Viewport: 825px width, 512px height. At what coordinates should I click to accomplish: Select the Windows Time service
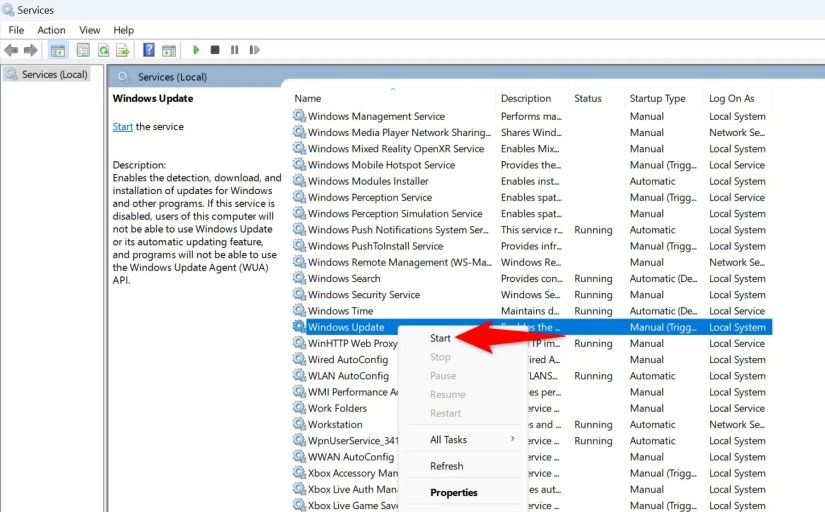(x=532, y=311)
